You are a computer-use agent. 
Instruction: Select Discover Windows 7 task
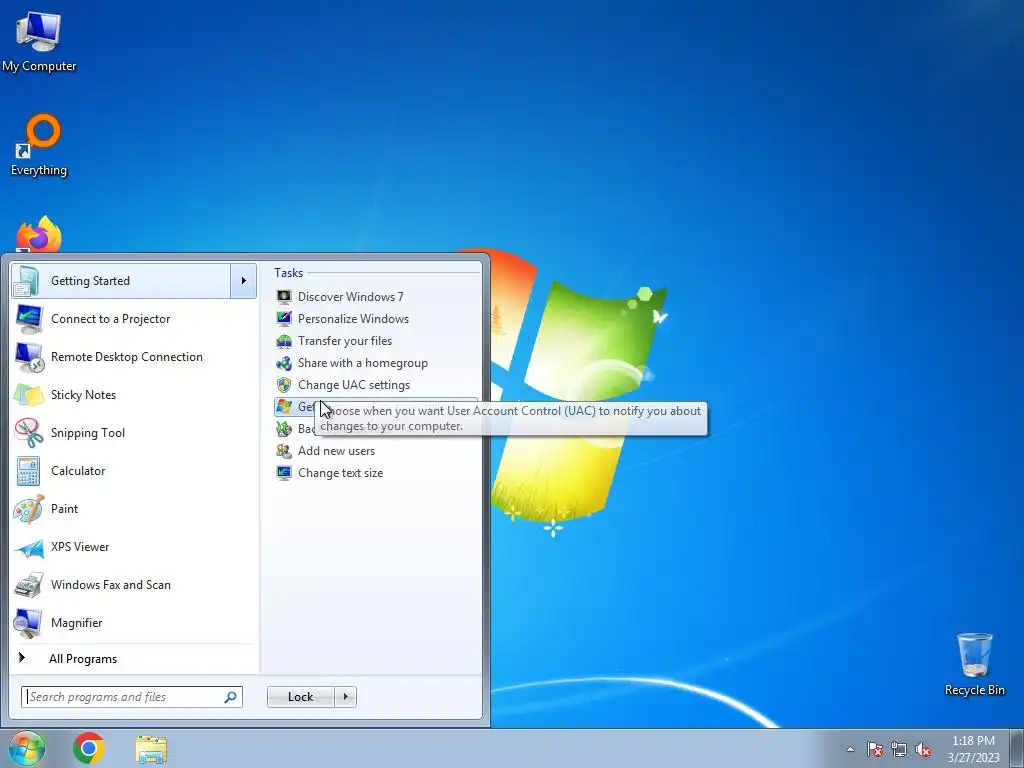[x=376, y=297]
